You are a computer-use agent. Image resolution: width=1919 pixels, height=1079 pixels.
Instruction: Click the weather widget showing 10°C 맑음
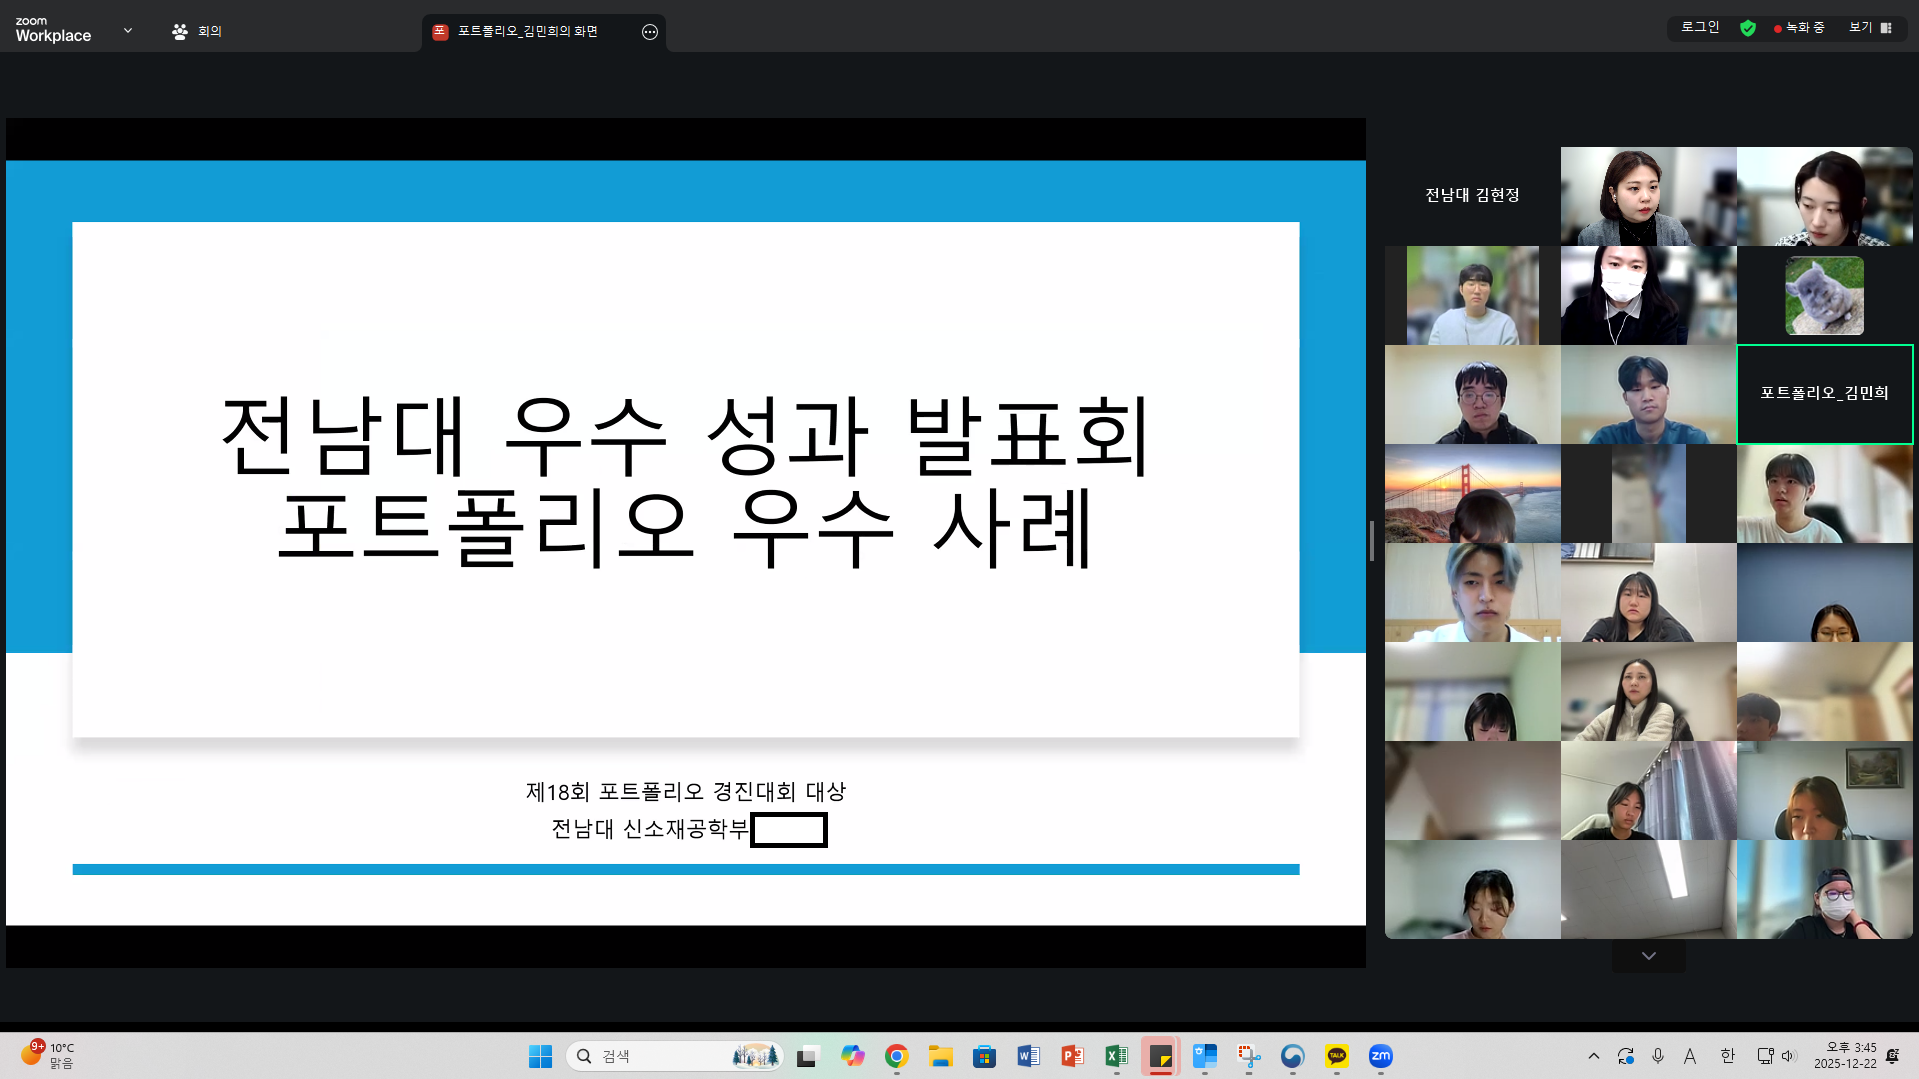pos(49,1055)
